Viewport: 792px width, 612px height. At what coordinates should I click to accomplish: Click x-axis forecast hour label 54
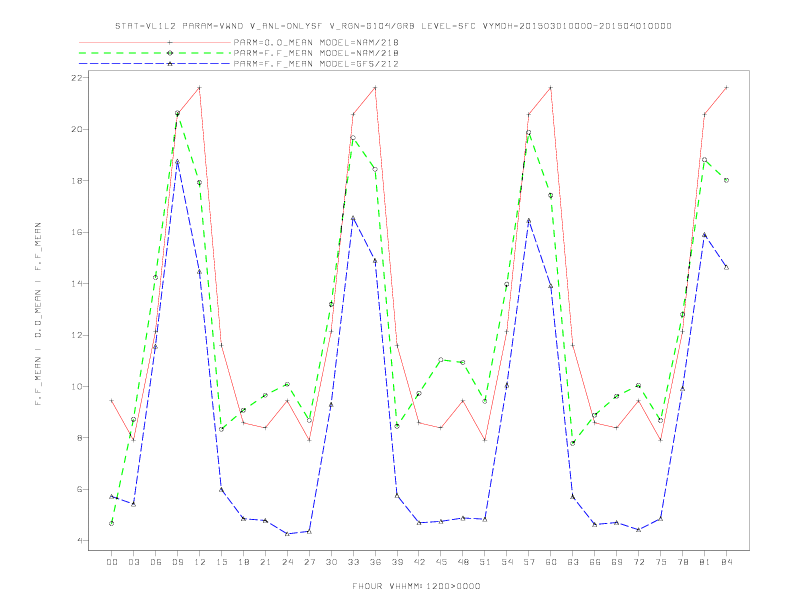click(507, 562)
